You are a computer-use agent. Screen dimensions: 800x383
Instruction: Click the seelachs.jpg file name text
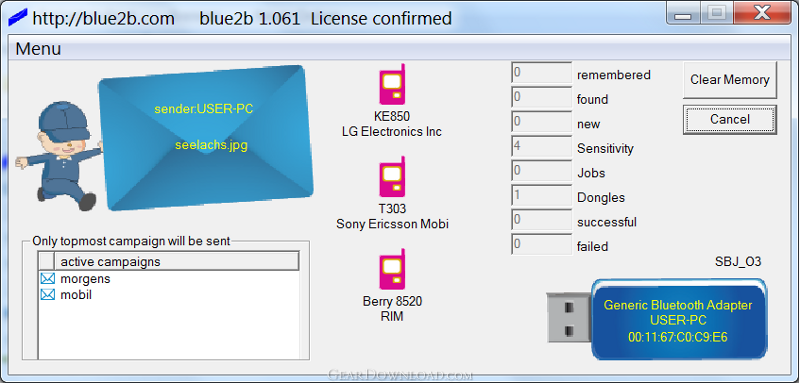tap(211, 145)
